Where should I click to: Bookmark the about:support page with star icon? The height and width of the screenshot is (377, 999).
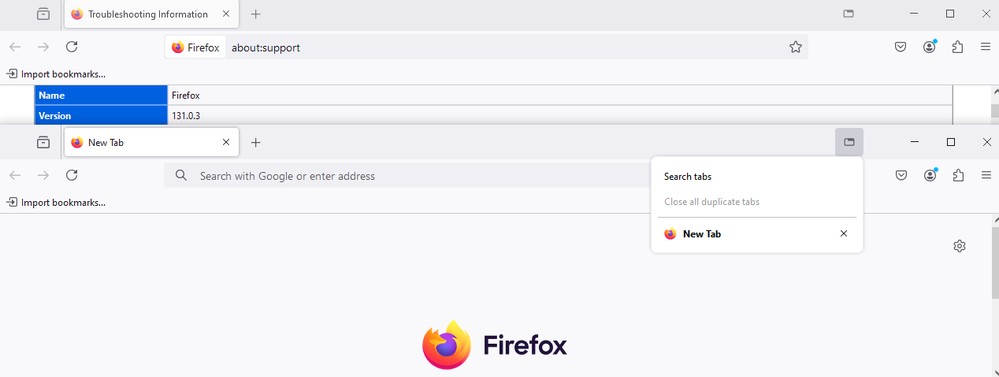pyautogui.click(x=795, y=47)
